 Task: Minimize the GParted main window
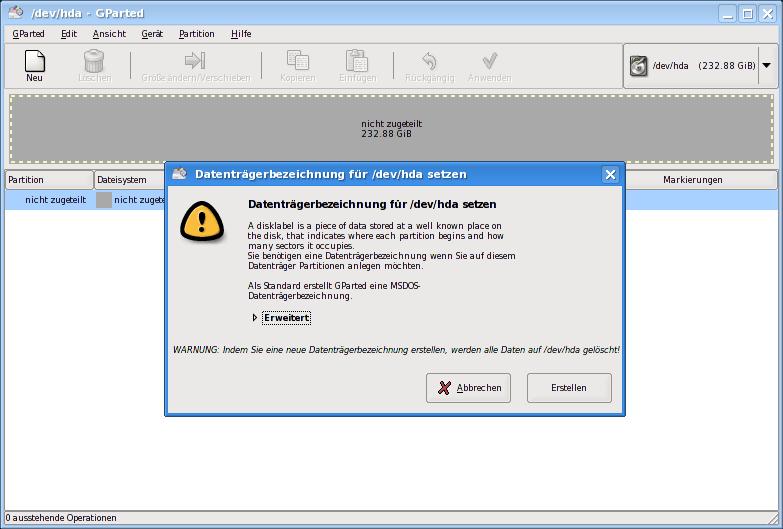728,13
